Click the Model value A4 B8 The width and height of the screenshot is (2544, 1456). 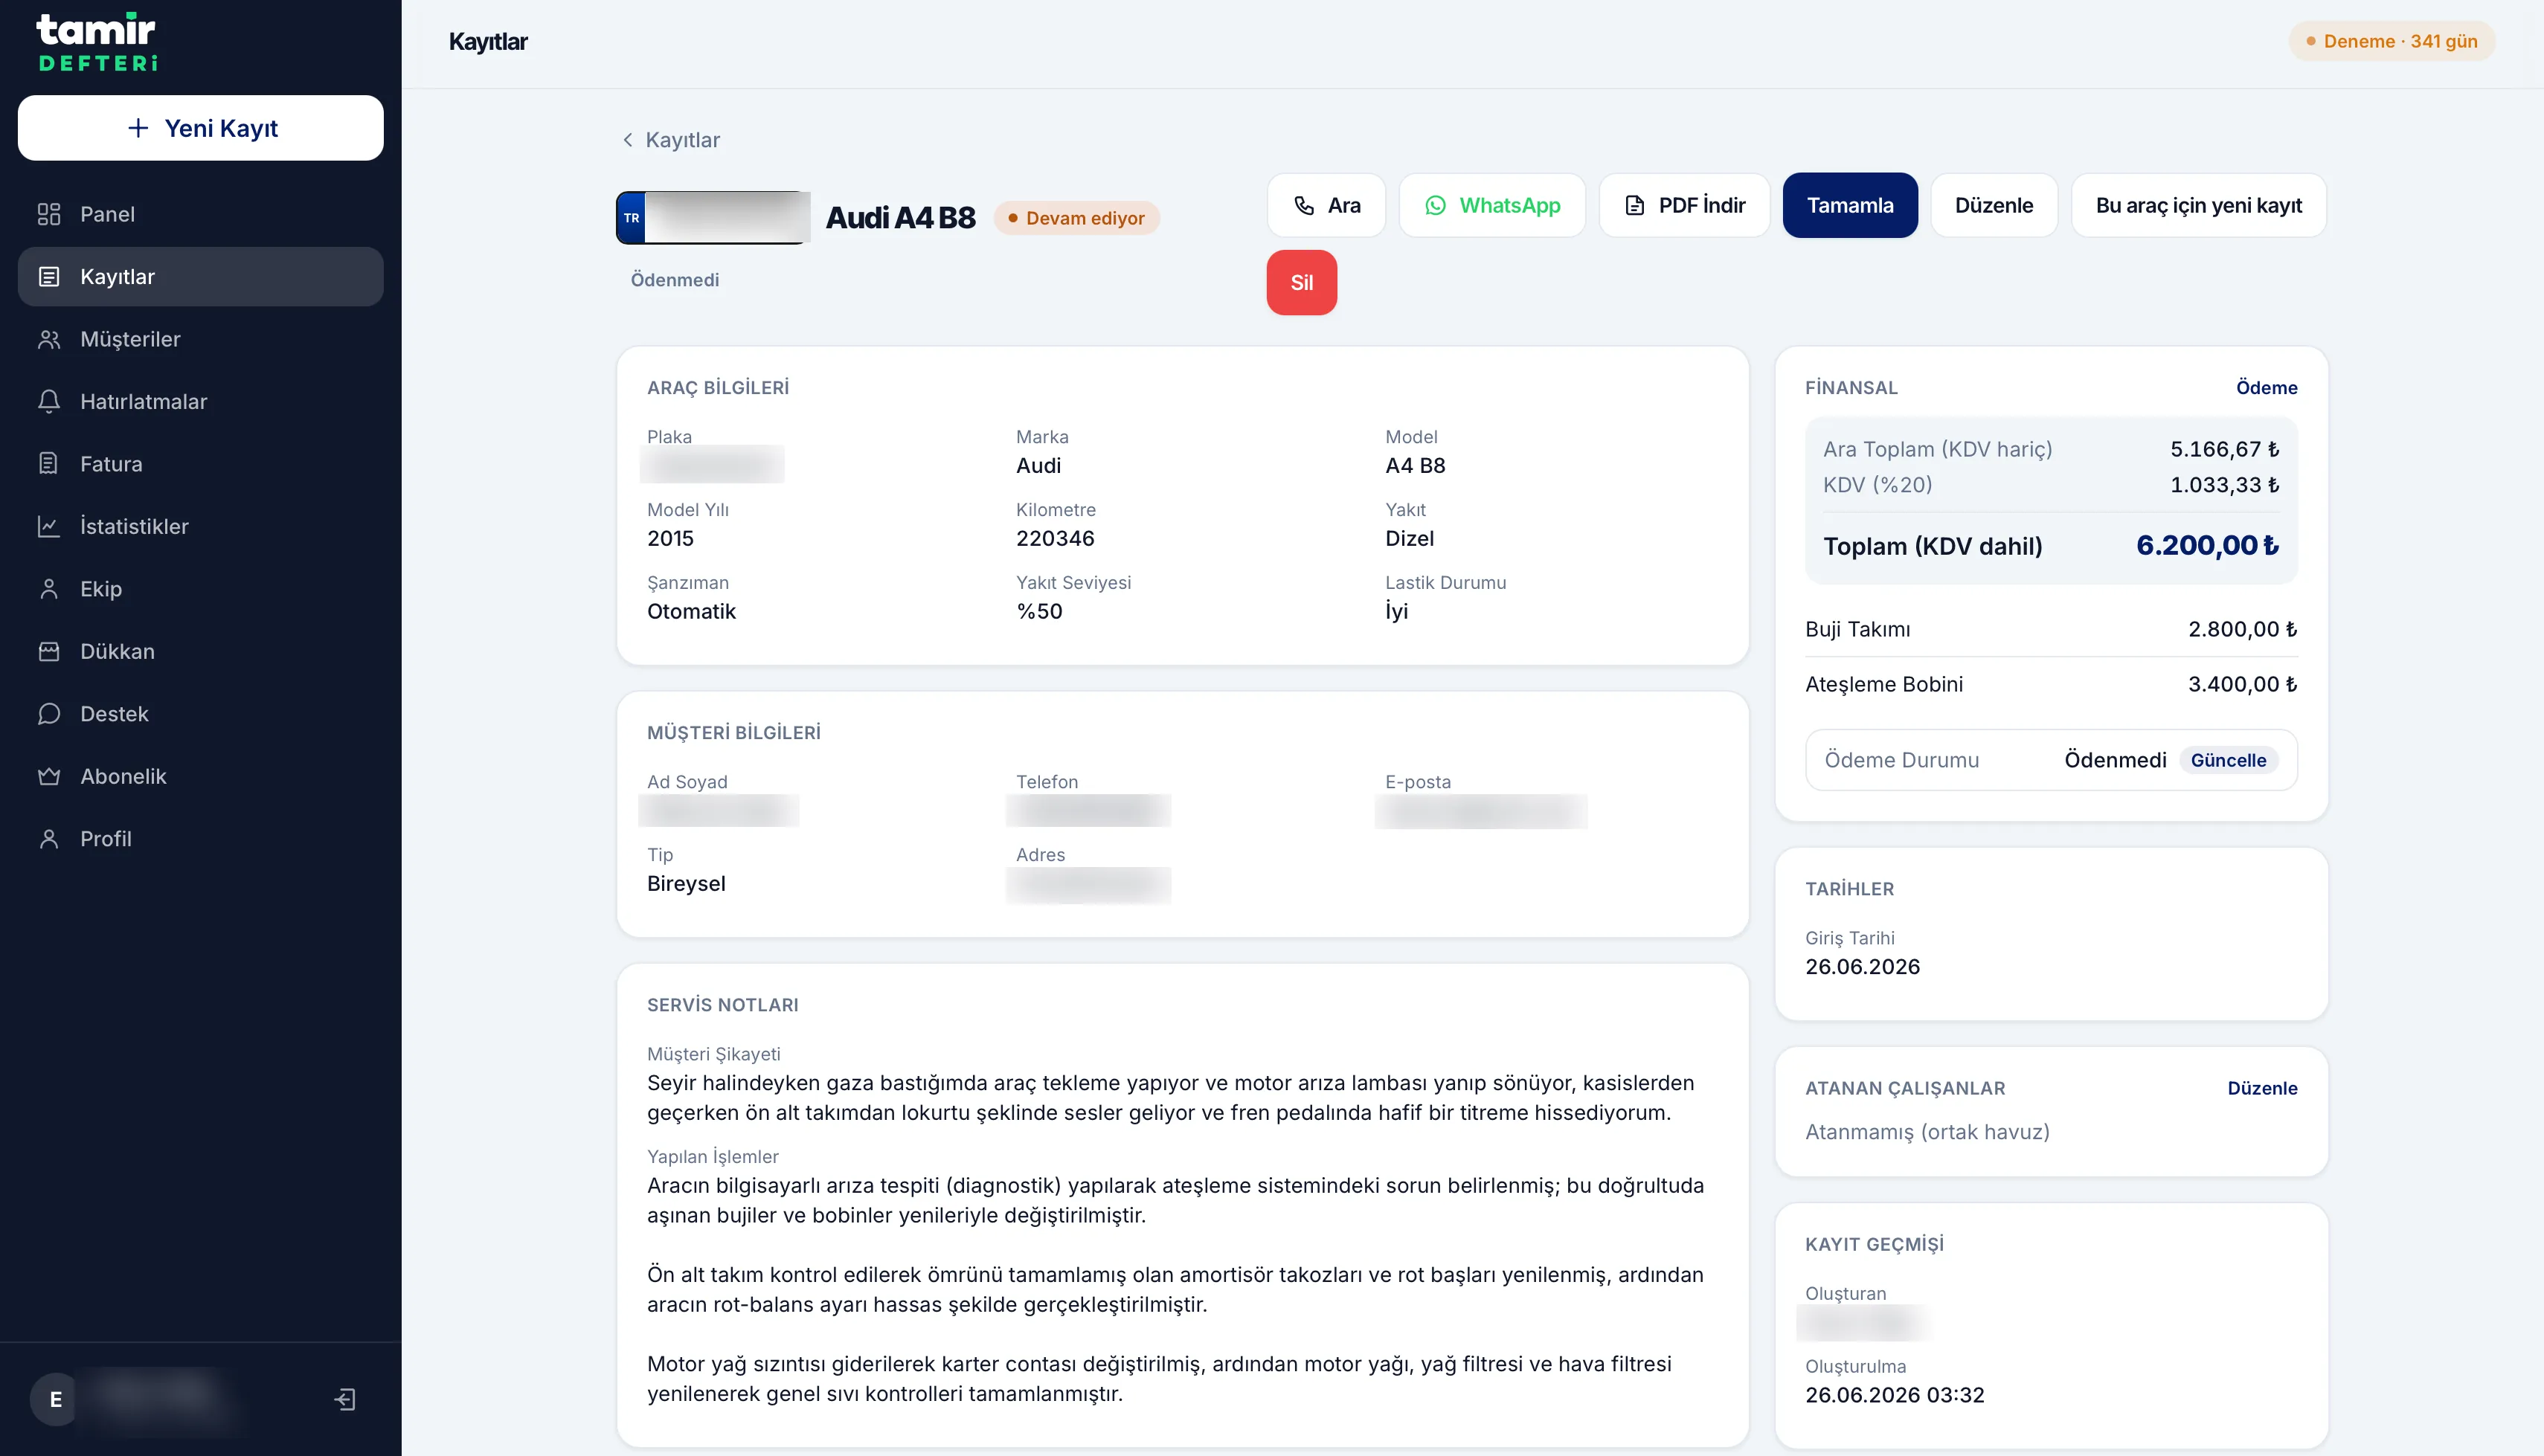[1415, 465]
